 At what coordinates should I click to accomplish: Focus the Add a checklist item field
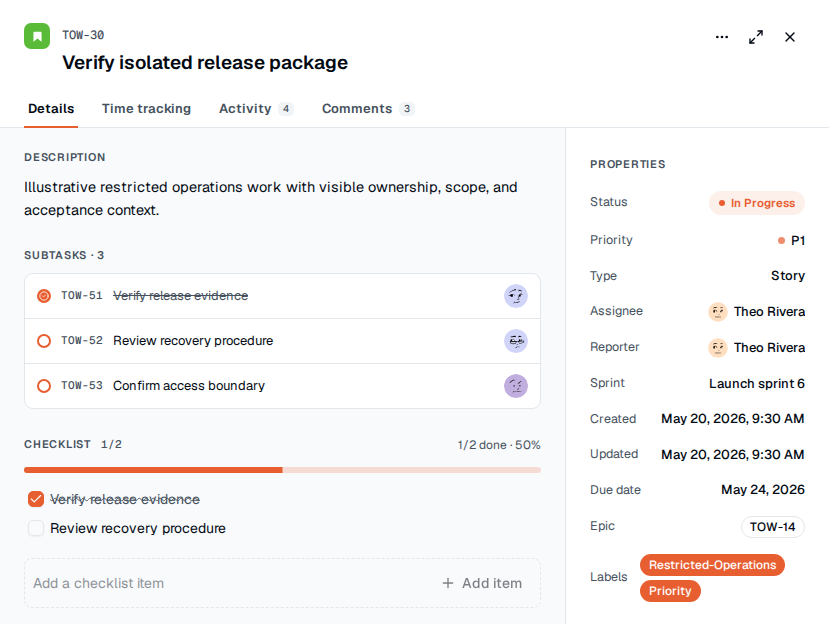[227, 583]
